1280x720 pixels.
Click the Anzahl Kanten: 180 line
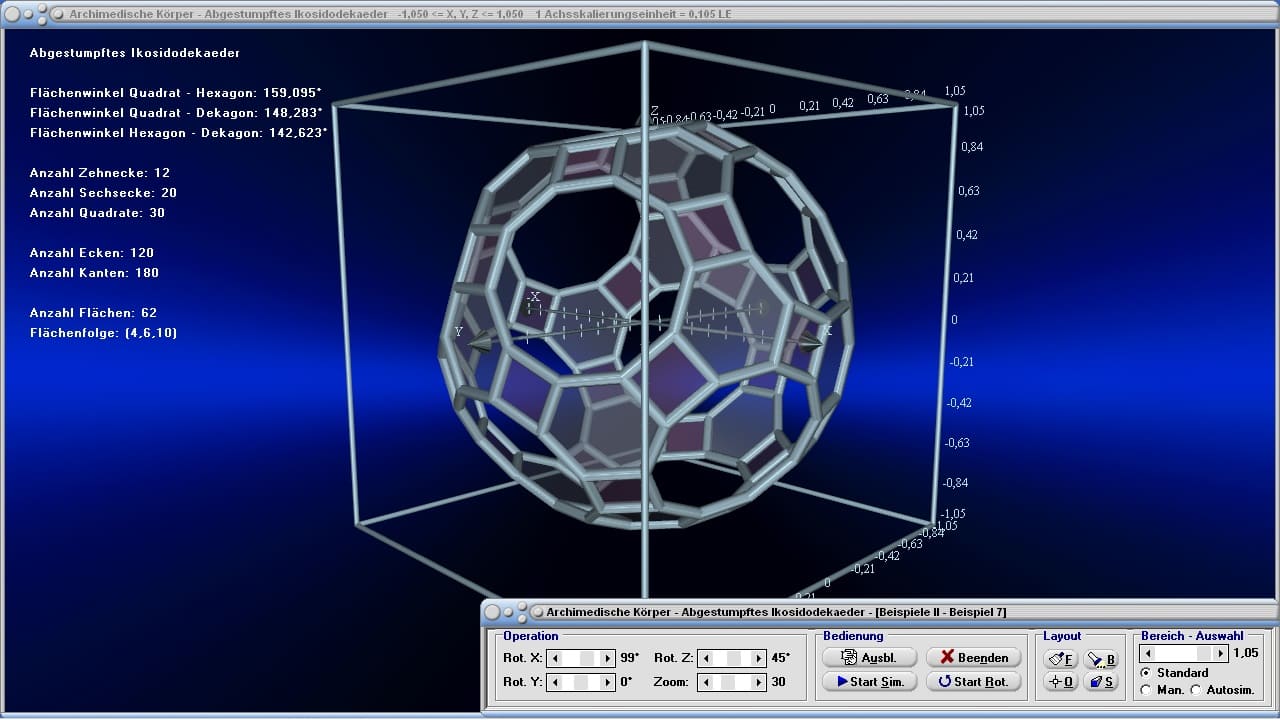(x=94, y=273)
